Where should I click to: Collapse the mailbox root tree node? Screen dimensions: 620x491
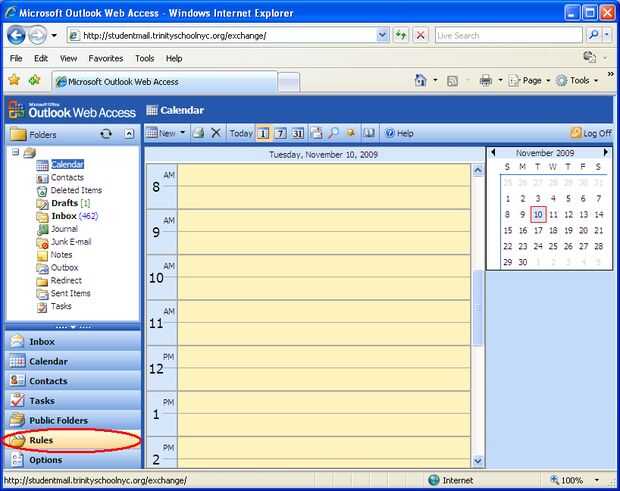[15, 152]
